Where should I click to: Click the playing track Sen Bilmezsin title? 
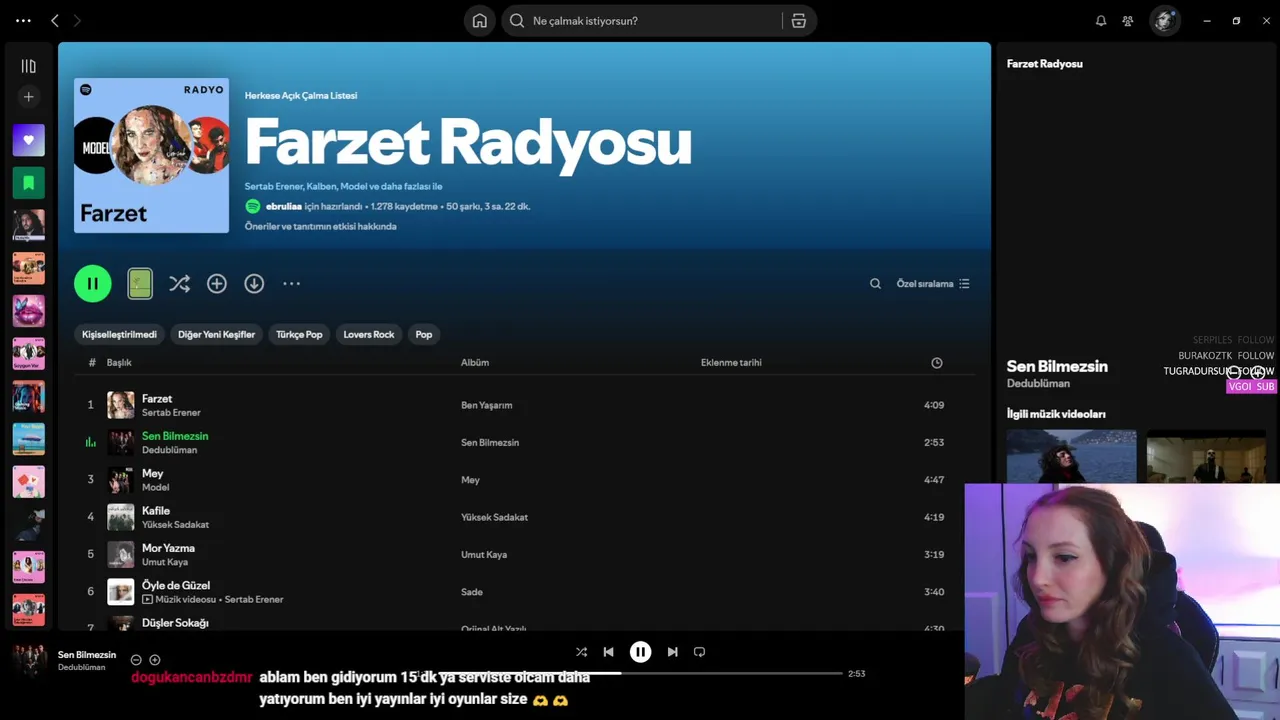[175, 436]
